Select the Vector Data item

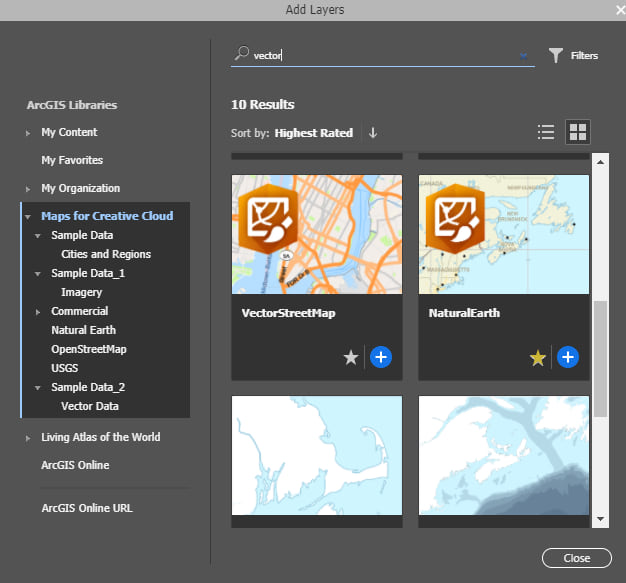coord(90,406)
